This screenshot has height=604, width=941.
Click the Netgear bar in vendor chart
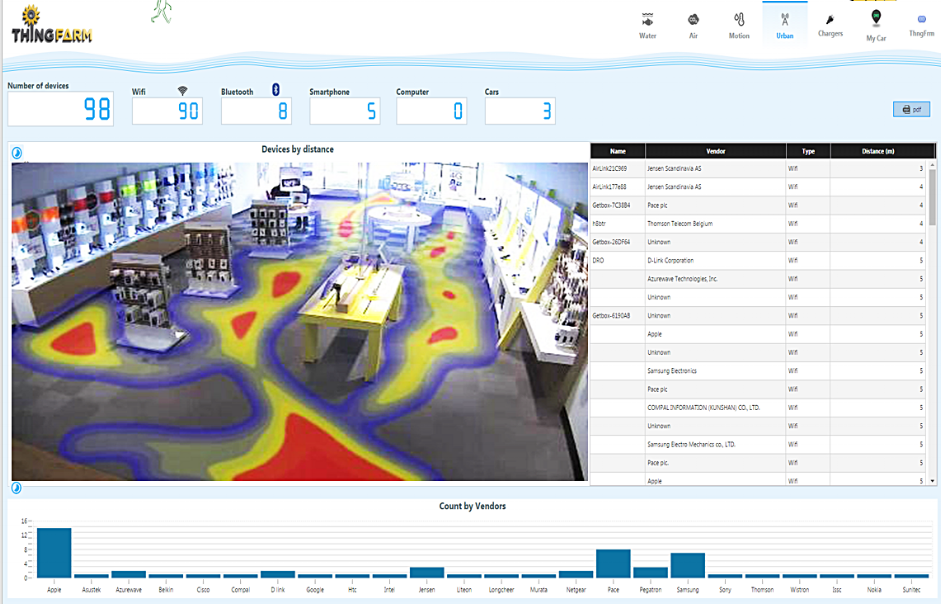[576, 575]
